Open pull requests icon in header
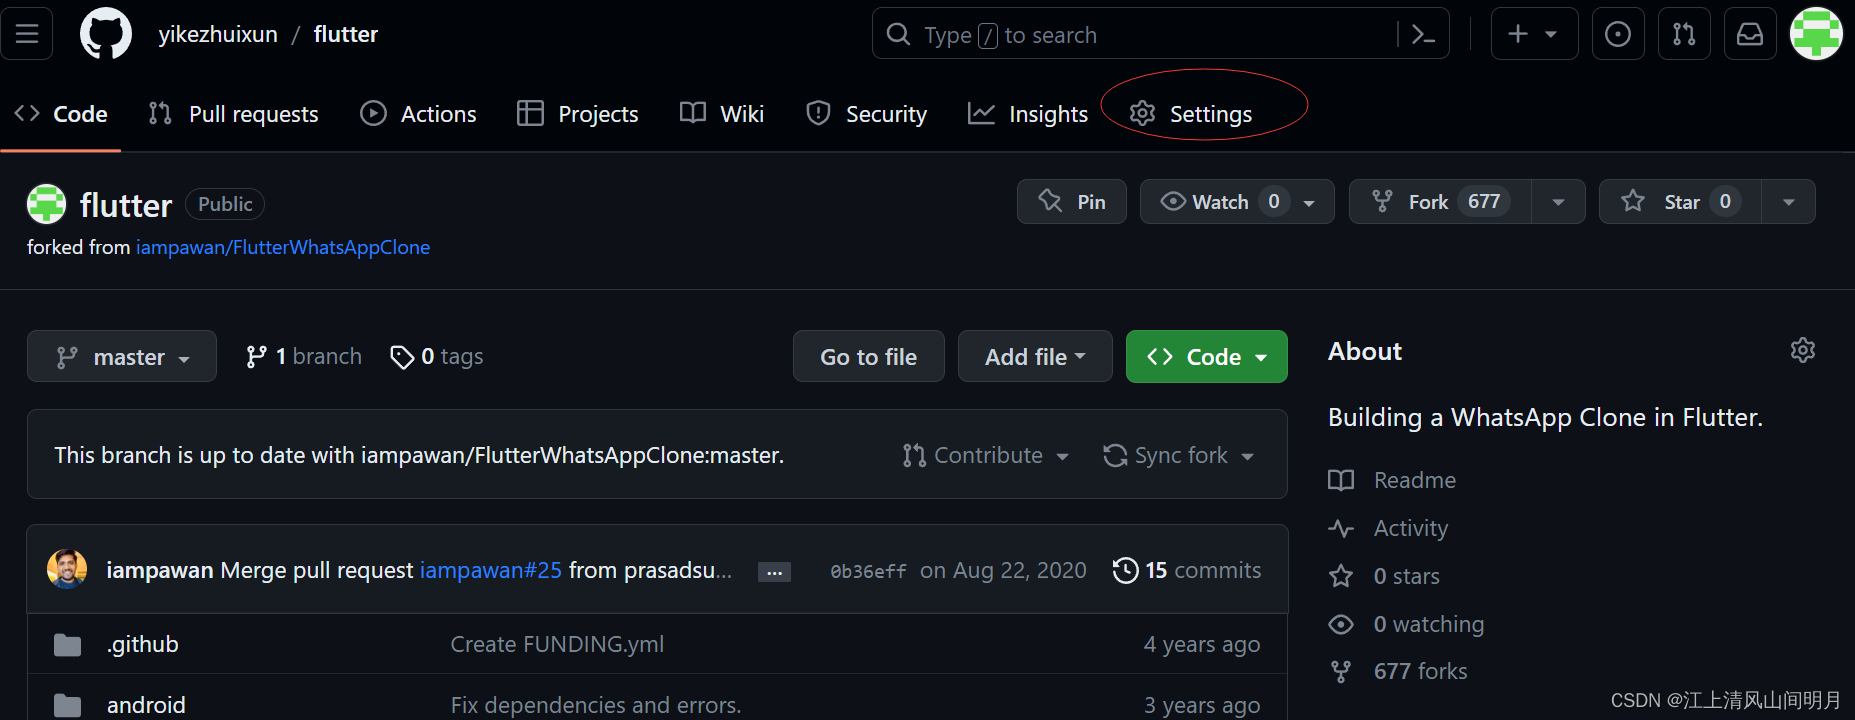 point(1684,34)
